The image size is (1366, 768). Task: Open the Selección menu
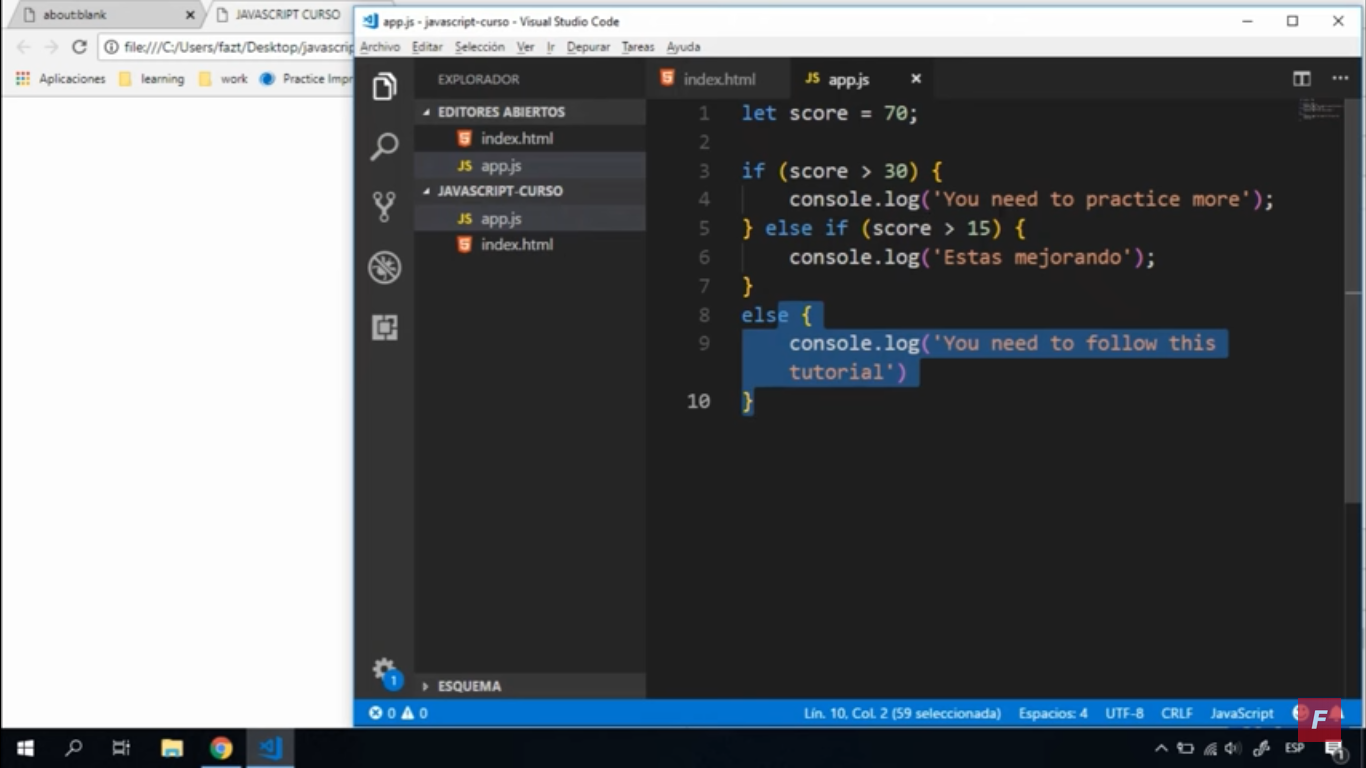click(480, 47)
